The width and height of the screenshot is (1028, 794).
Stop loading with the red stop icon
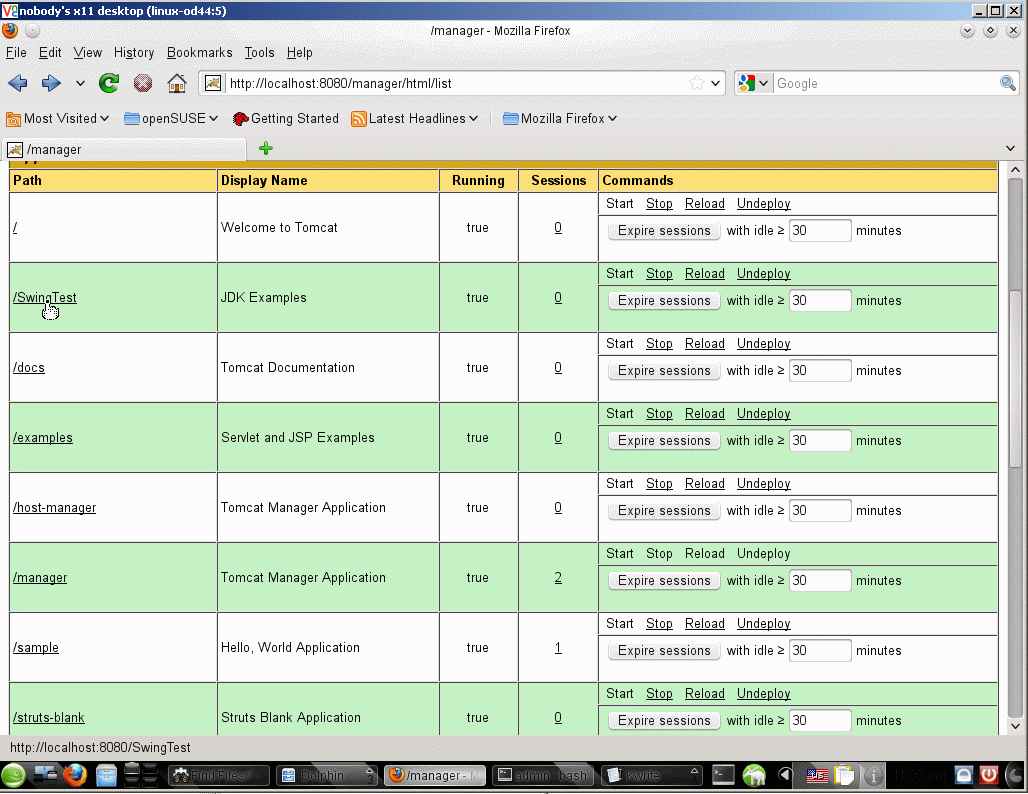143,83
